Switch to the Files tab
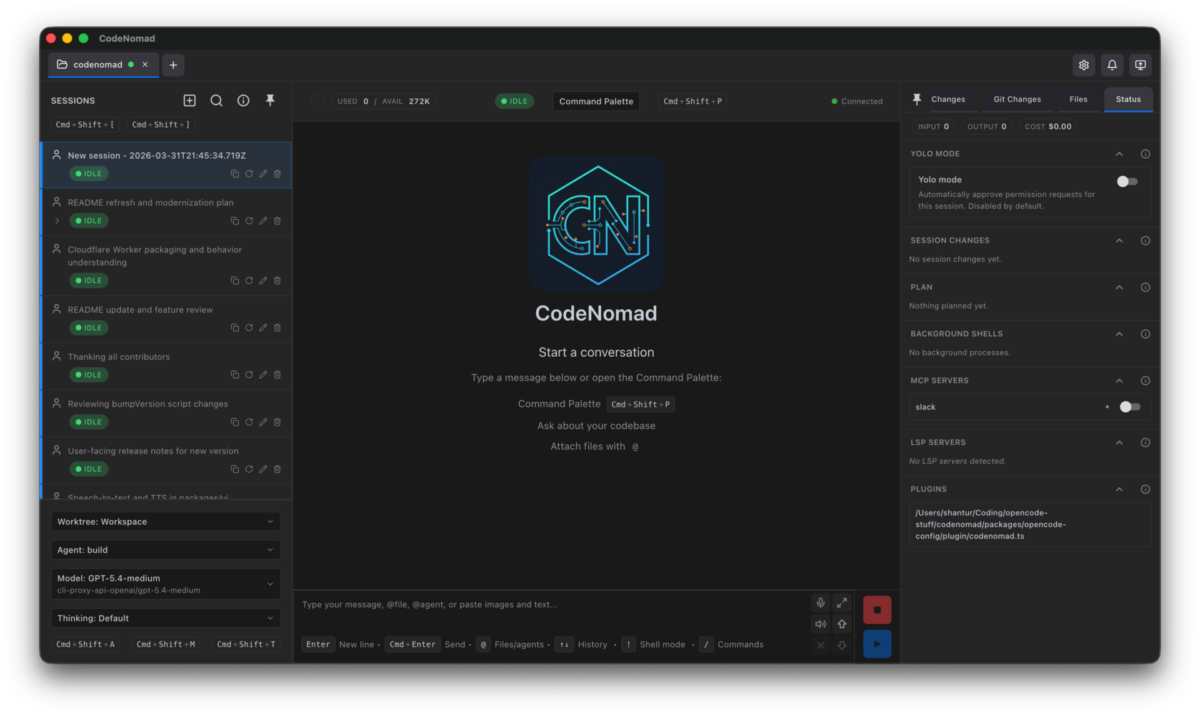Screen dimensions: 1200x716 point(1078,99)
